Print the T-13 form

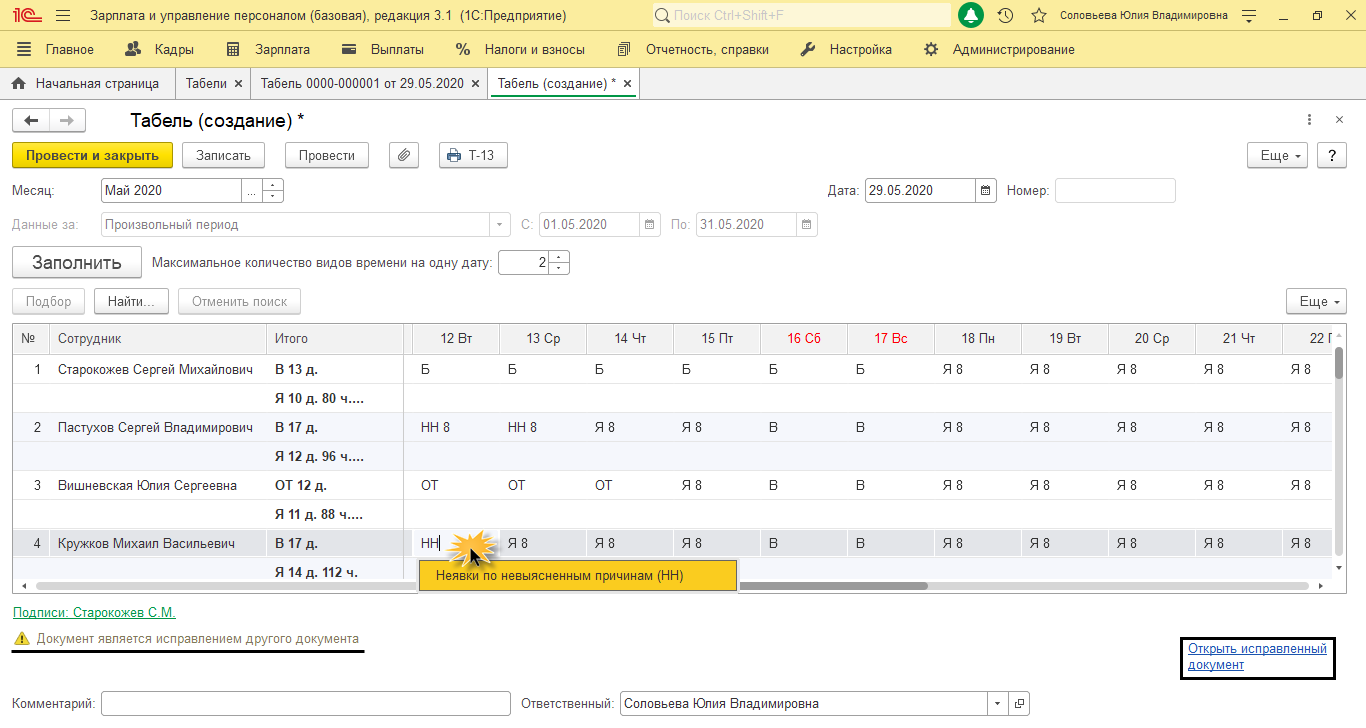[473, 156]
